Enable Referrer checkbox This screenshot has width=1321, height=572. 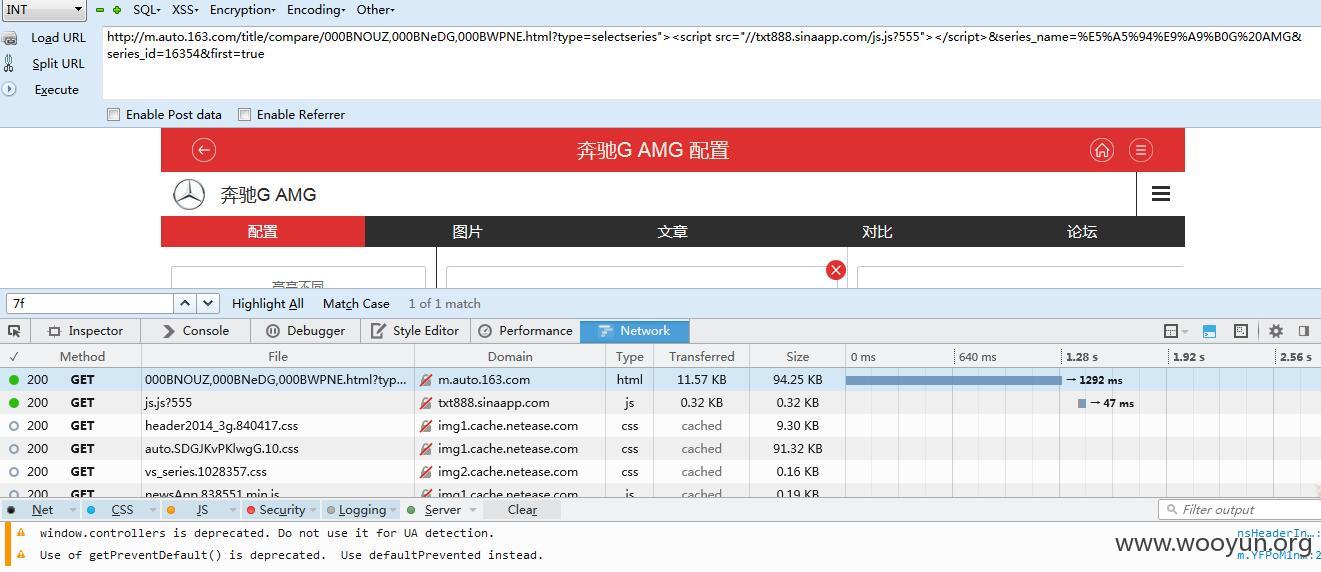(x=244, y=115)
